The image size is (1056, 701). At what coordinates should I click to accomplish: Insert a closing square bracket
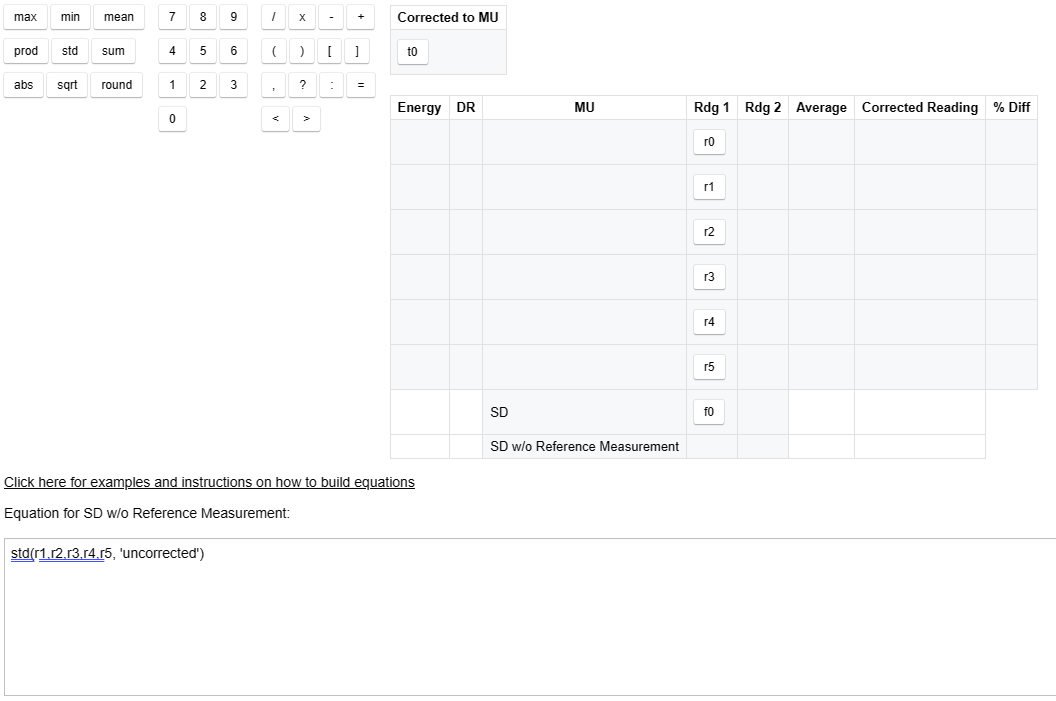357,51
